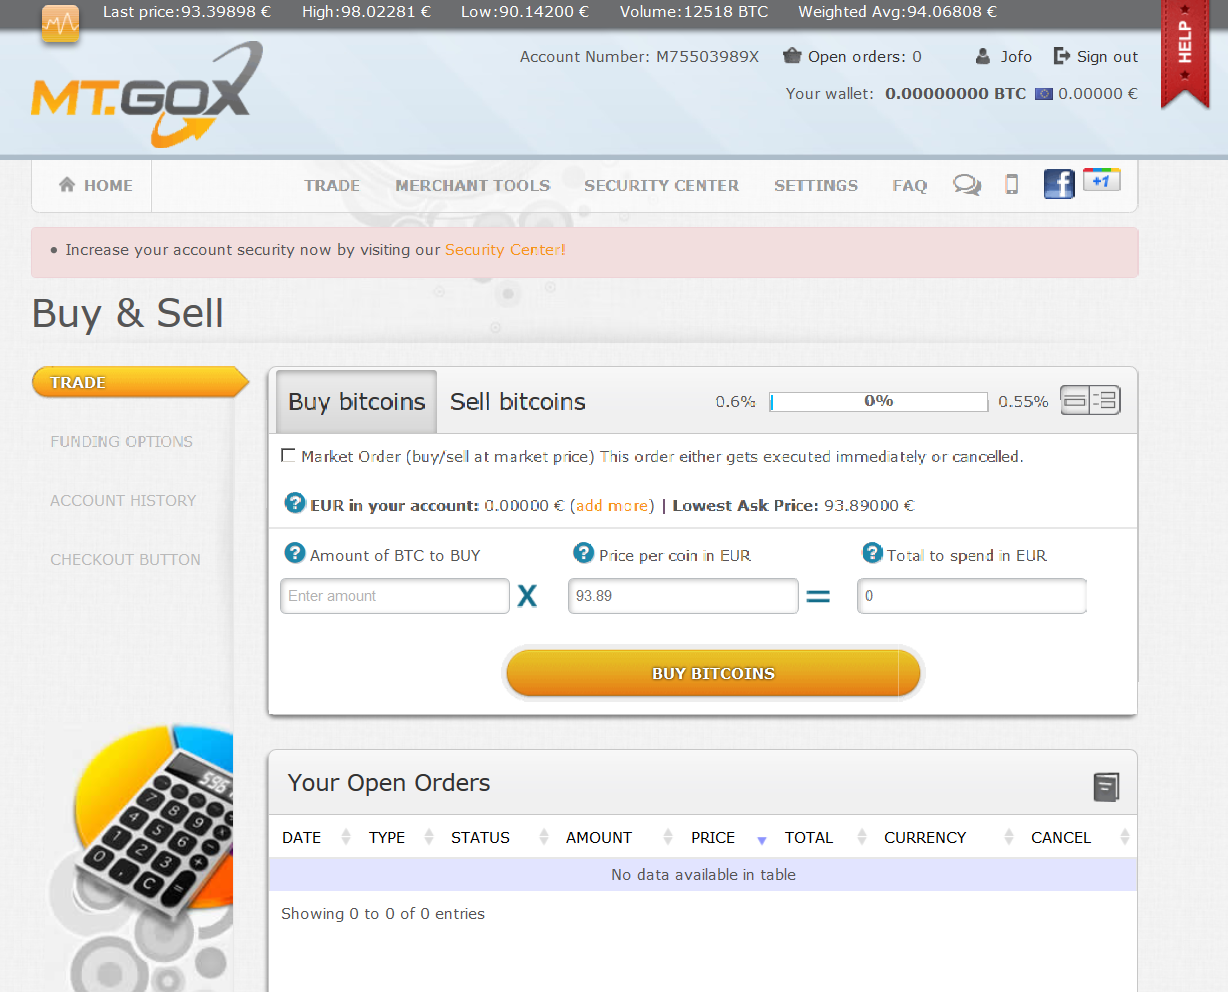Click the High:98.02281 € ticker
Screen dimensions: 1228x992
(366, 12)
